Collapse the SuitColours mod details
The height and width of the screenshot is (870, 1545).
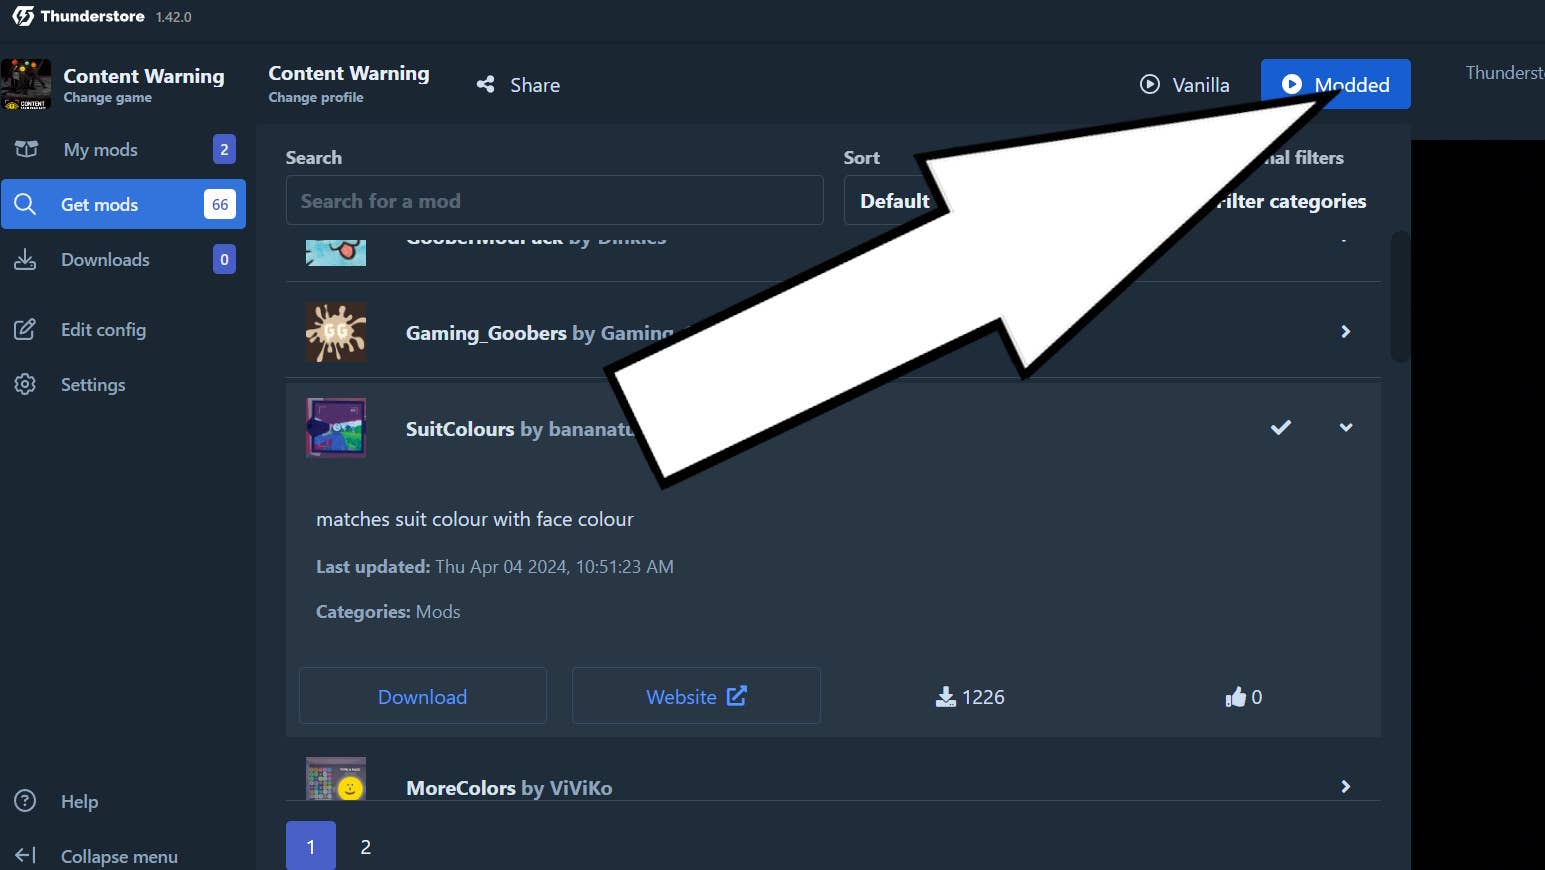[1345, 428]
